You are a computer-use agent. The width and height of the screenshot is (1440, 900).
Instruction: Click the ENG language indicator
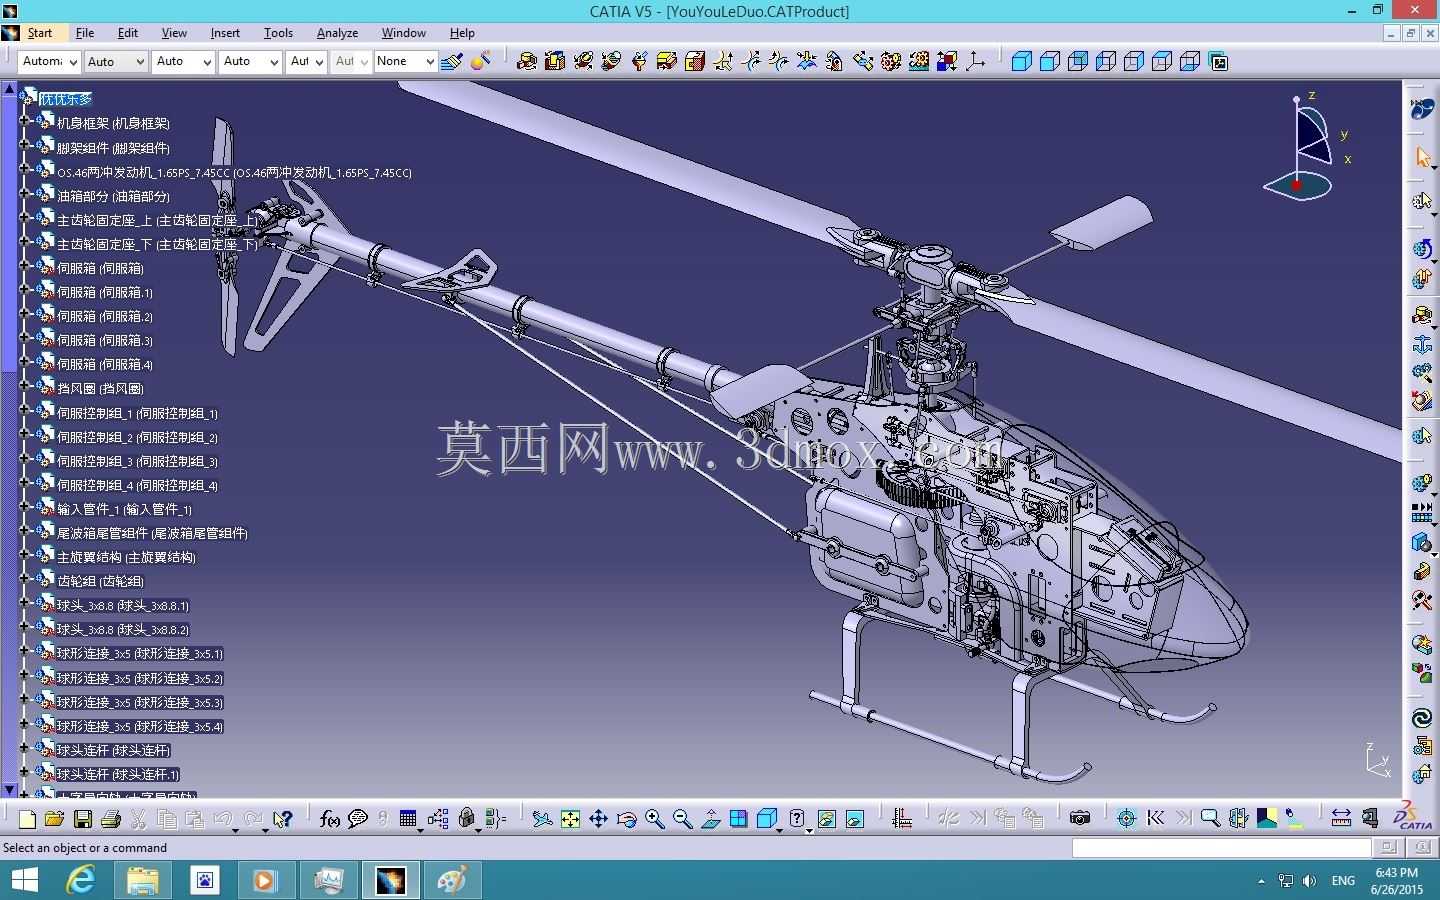coord(1343,881)
